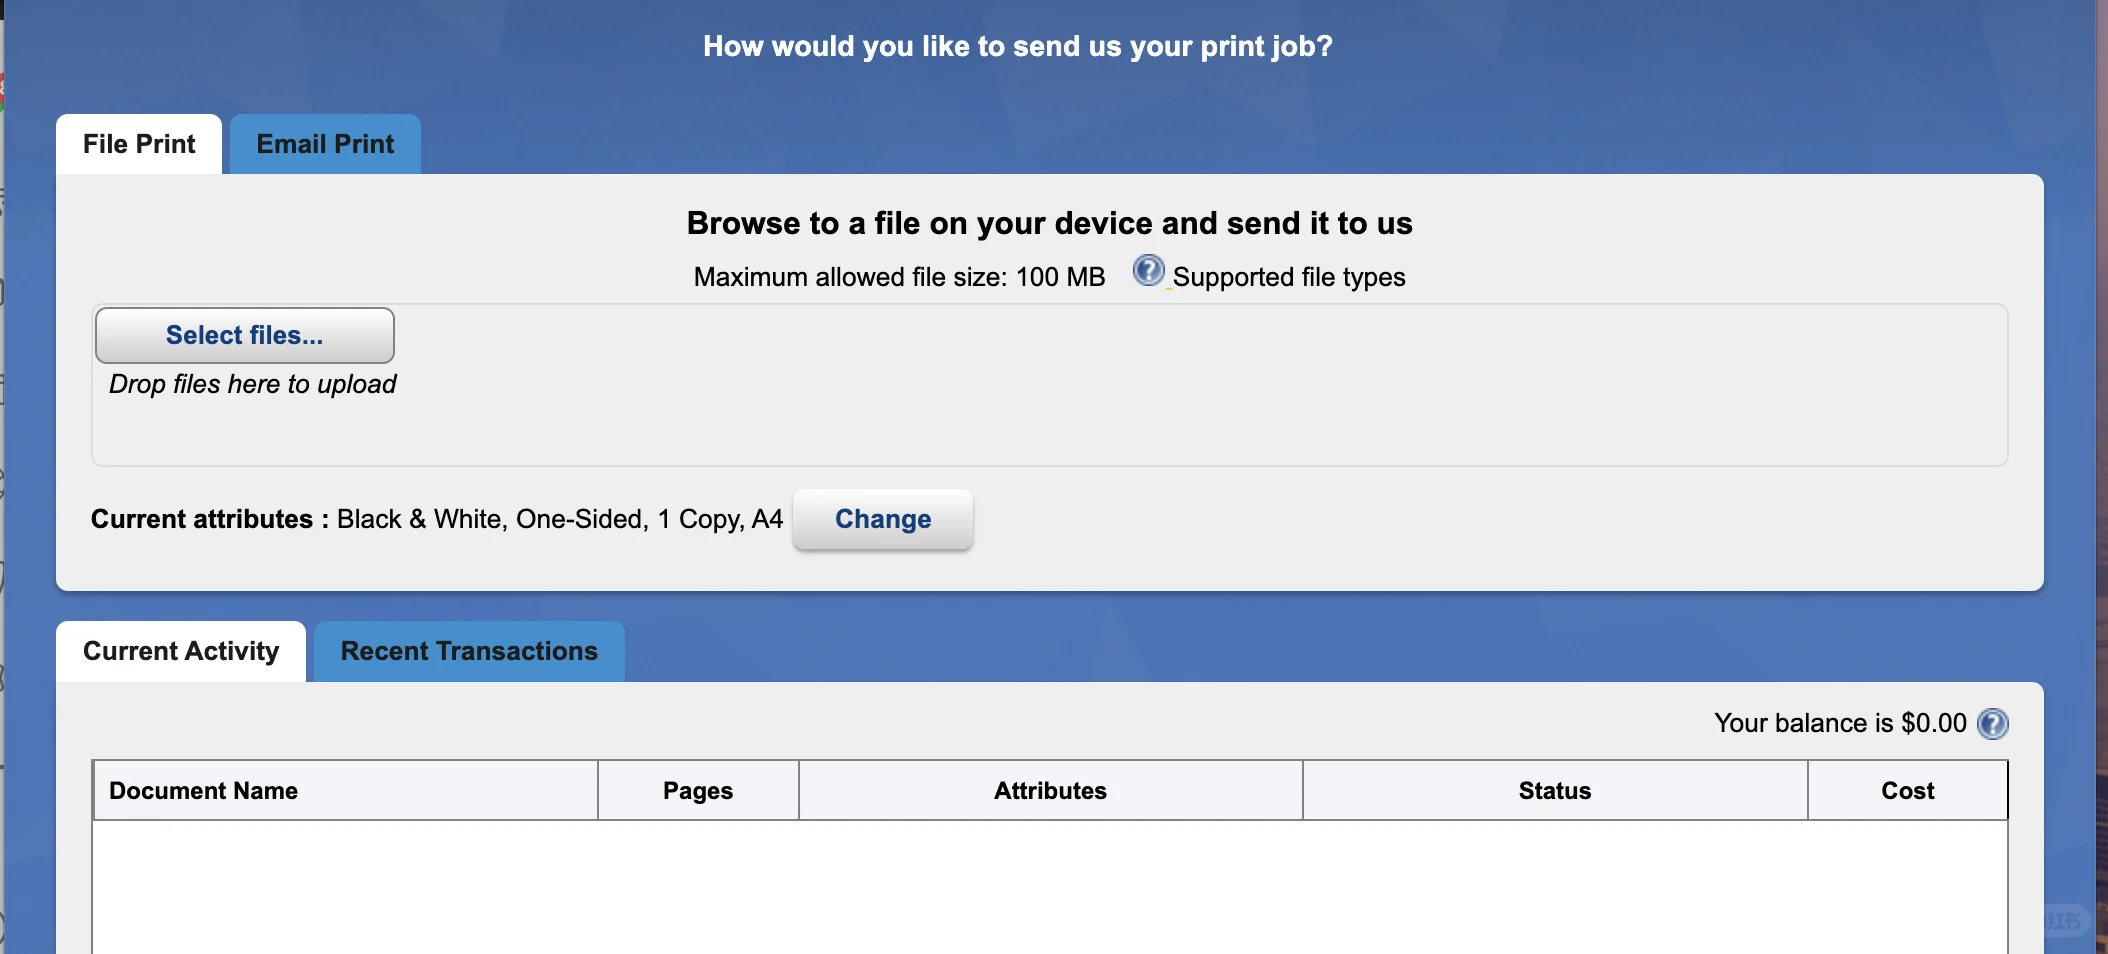The image size is (2108, 954).
Task: Click the empty activity table body
Action: (1050, 885)
